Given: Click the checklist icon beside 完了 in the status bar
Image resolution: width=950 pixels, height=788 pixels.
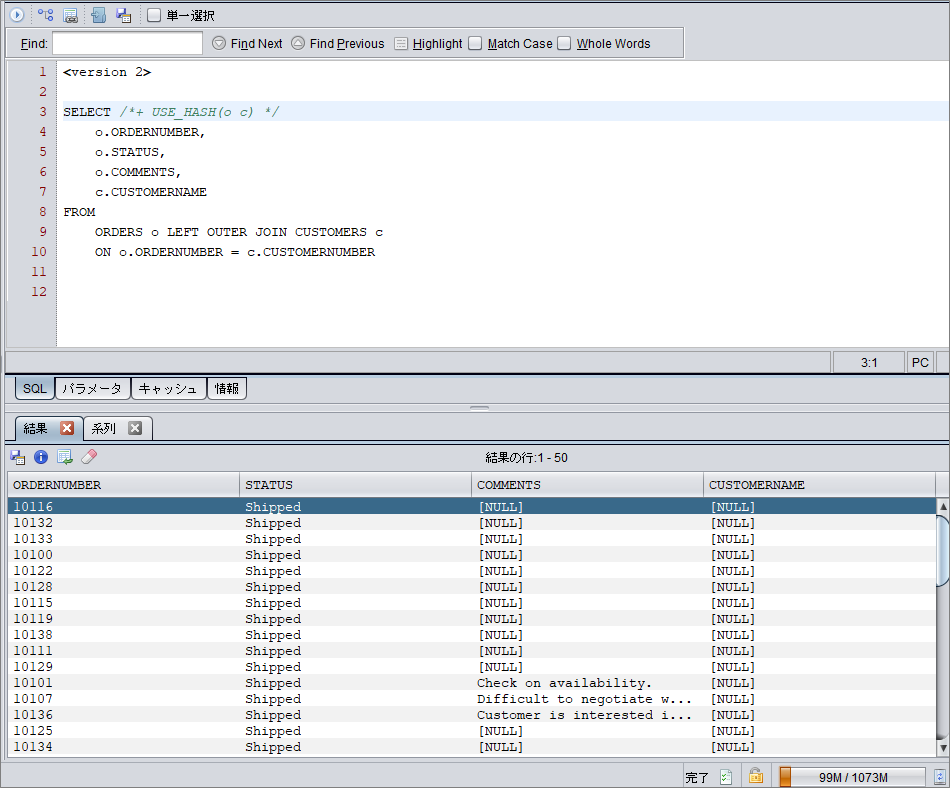Looking at the screenshot, I should (726, 777).
